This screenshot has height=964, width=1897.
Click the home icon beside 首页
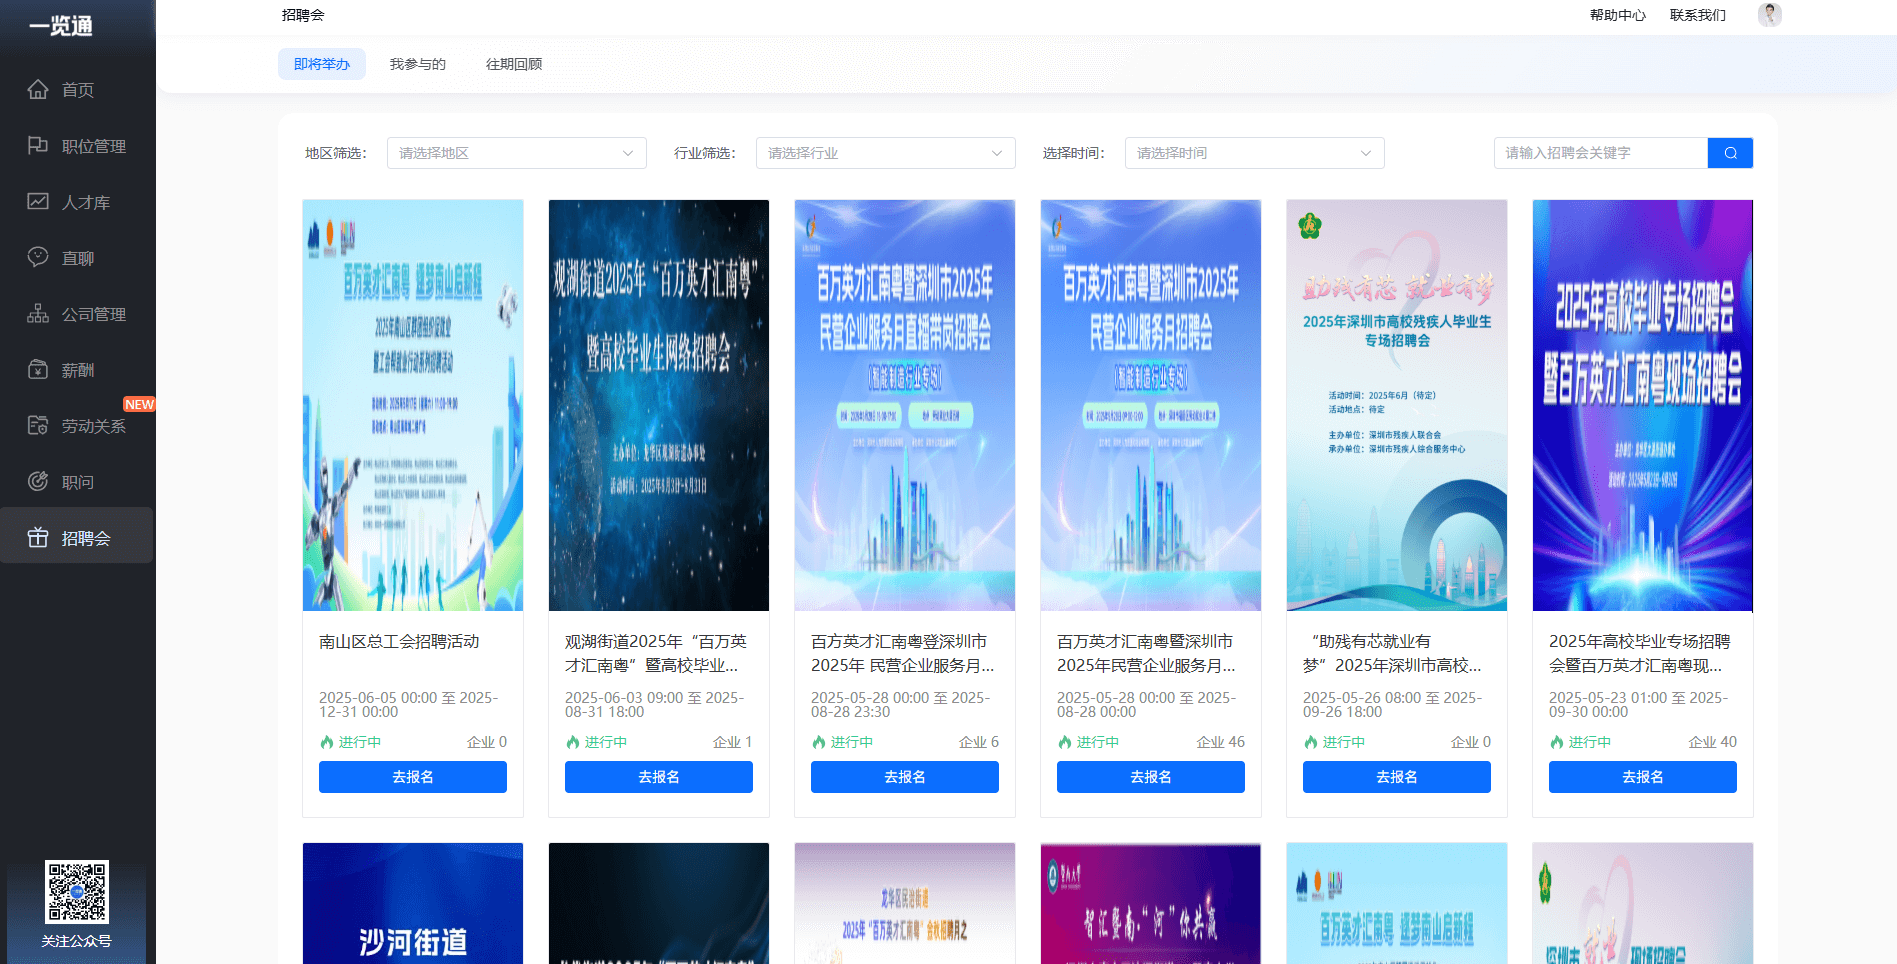point(38,90)
